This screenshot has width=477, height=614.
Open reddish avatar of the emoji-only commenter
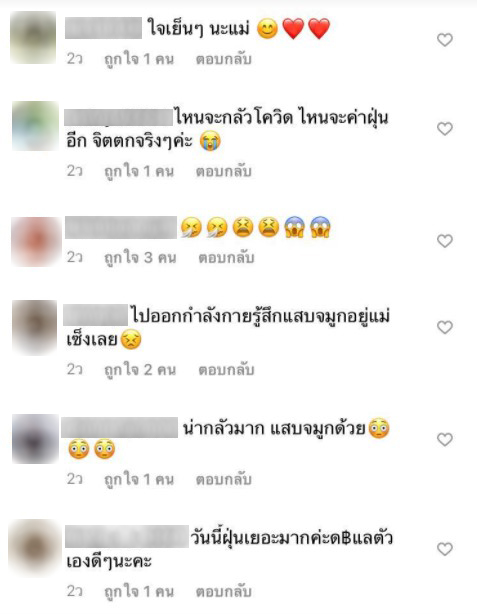tap(36, 242)
